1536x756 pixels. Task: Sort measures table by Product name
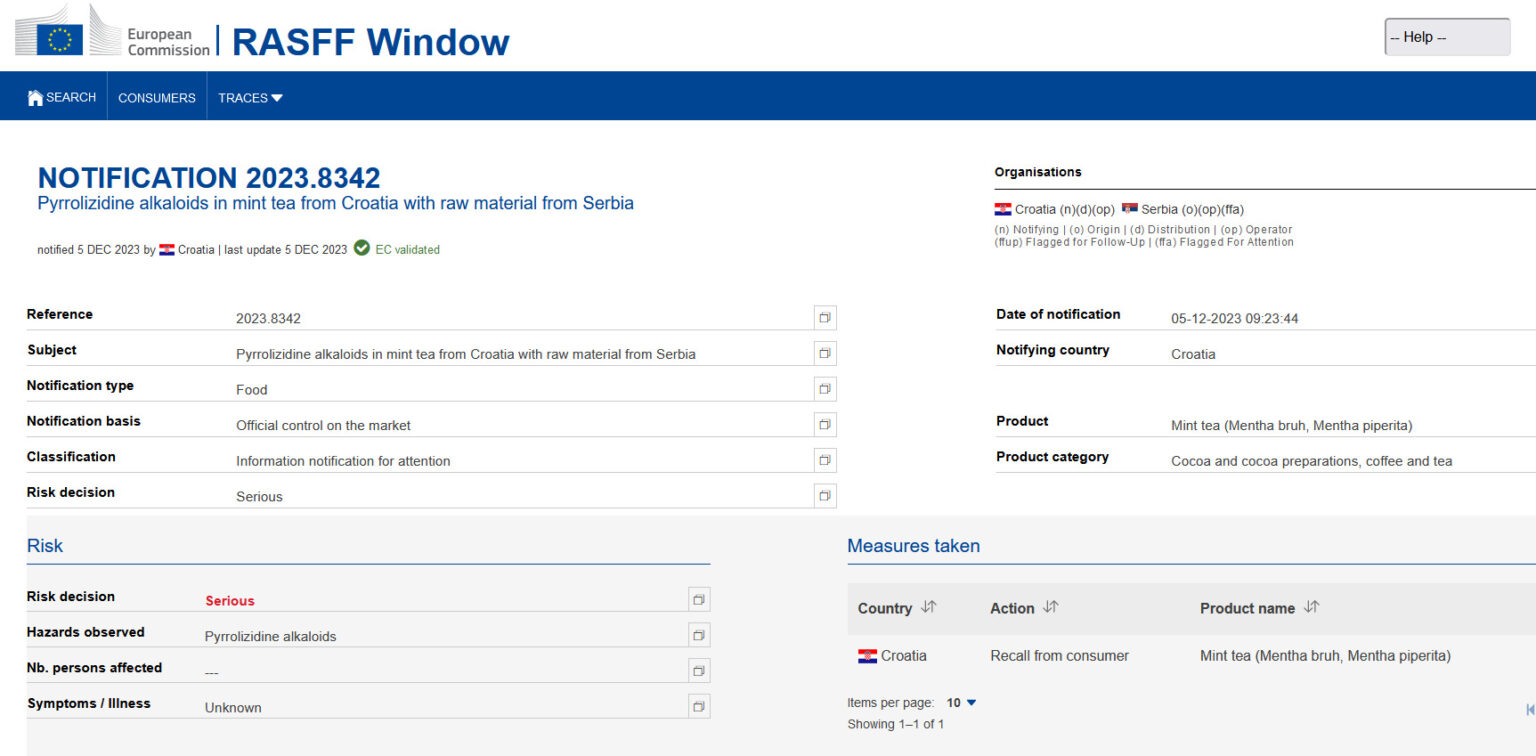(1312, 608)
